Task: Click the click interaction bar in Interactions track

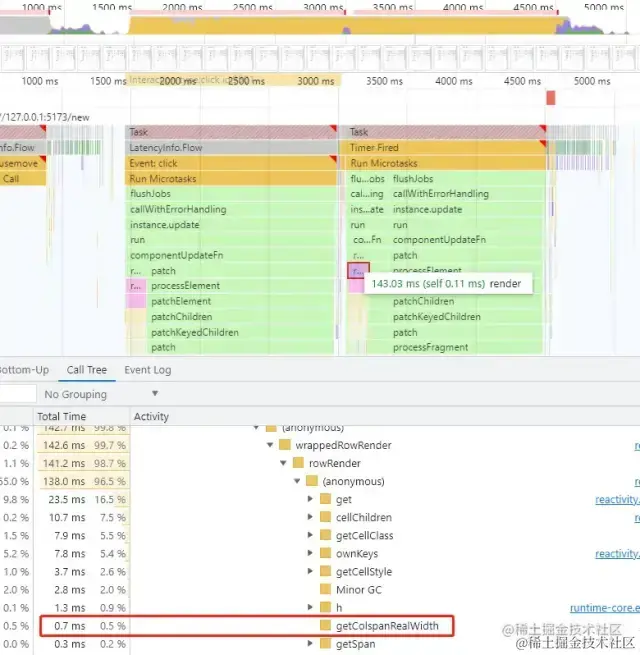Action: (x=234, y=80)
